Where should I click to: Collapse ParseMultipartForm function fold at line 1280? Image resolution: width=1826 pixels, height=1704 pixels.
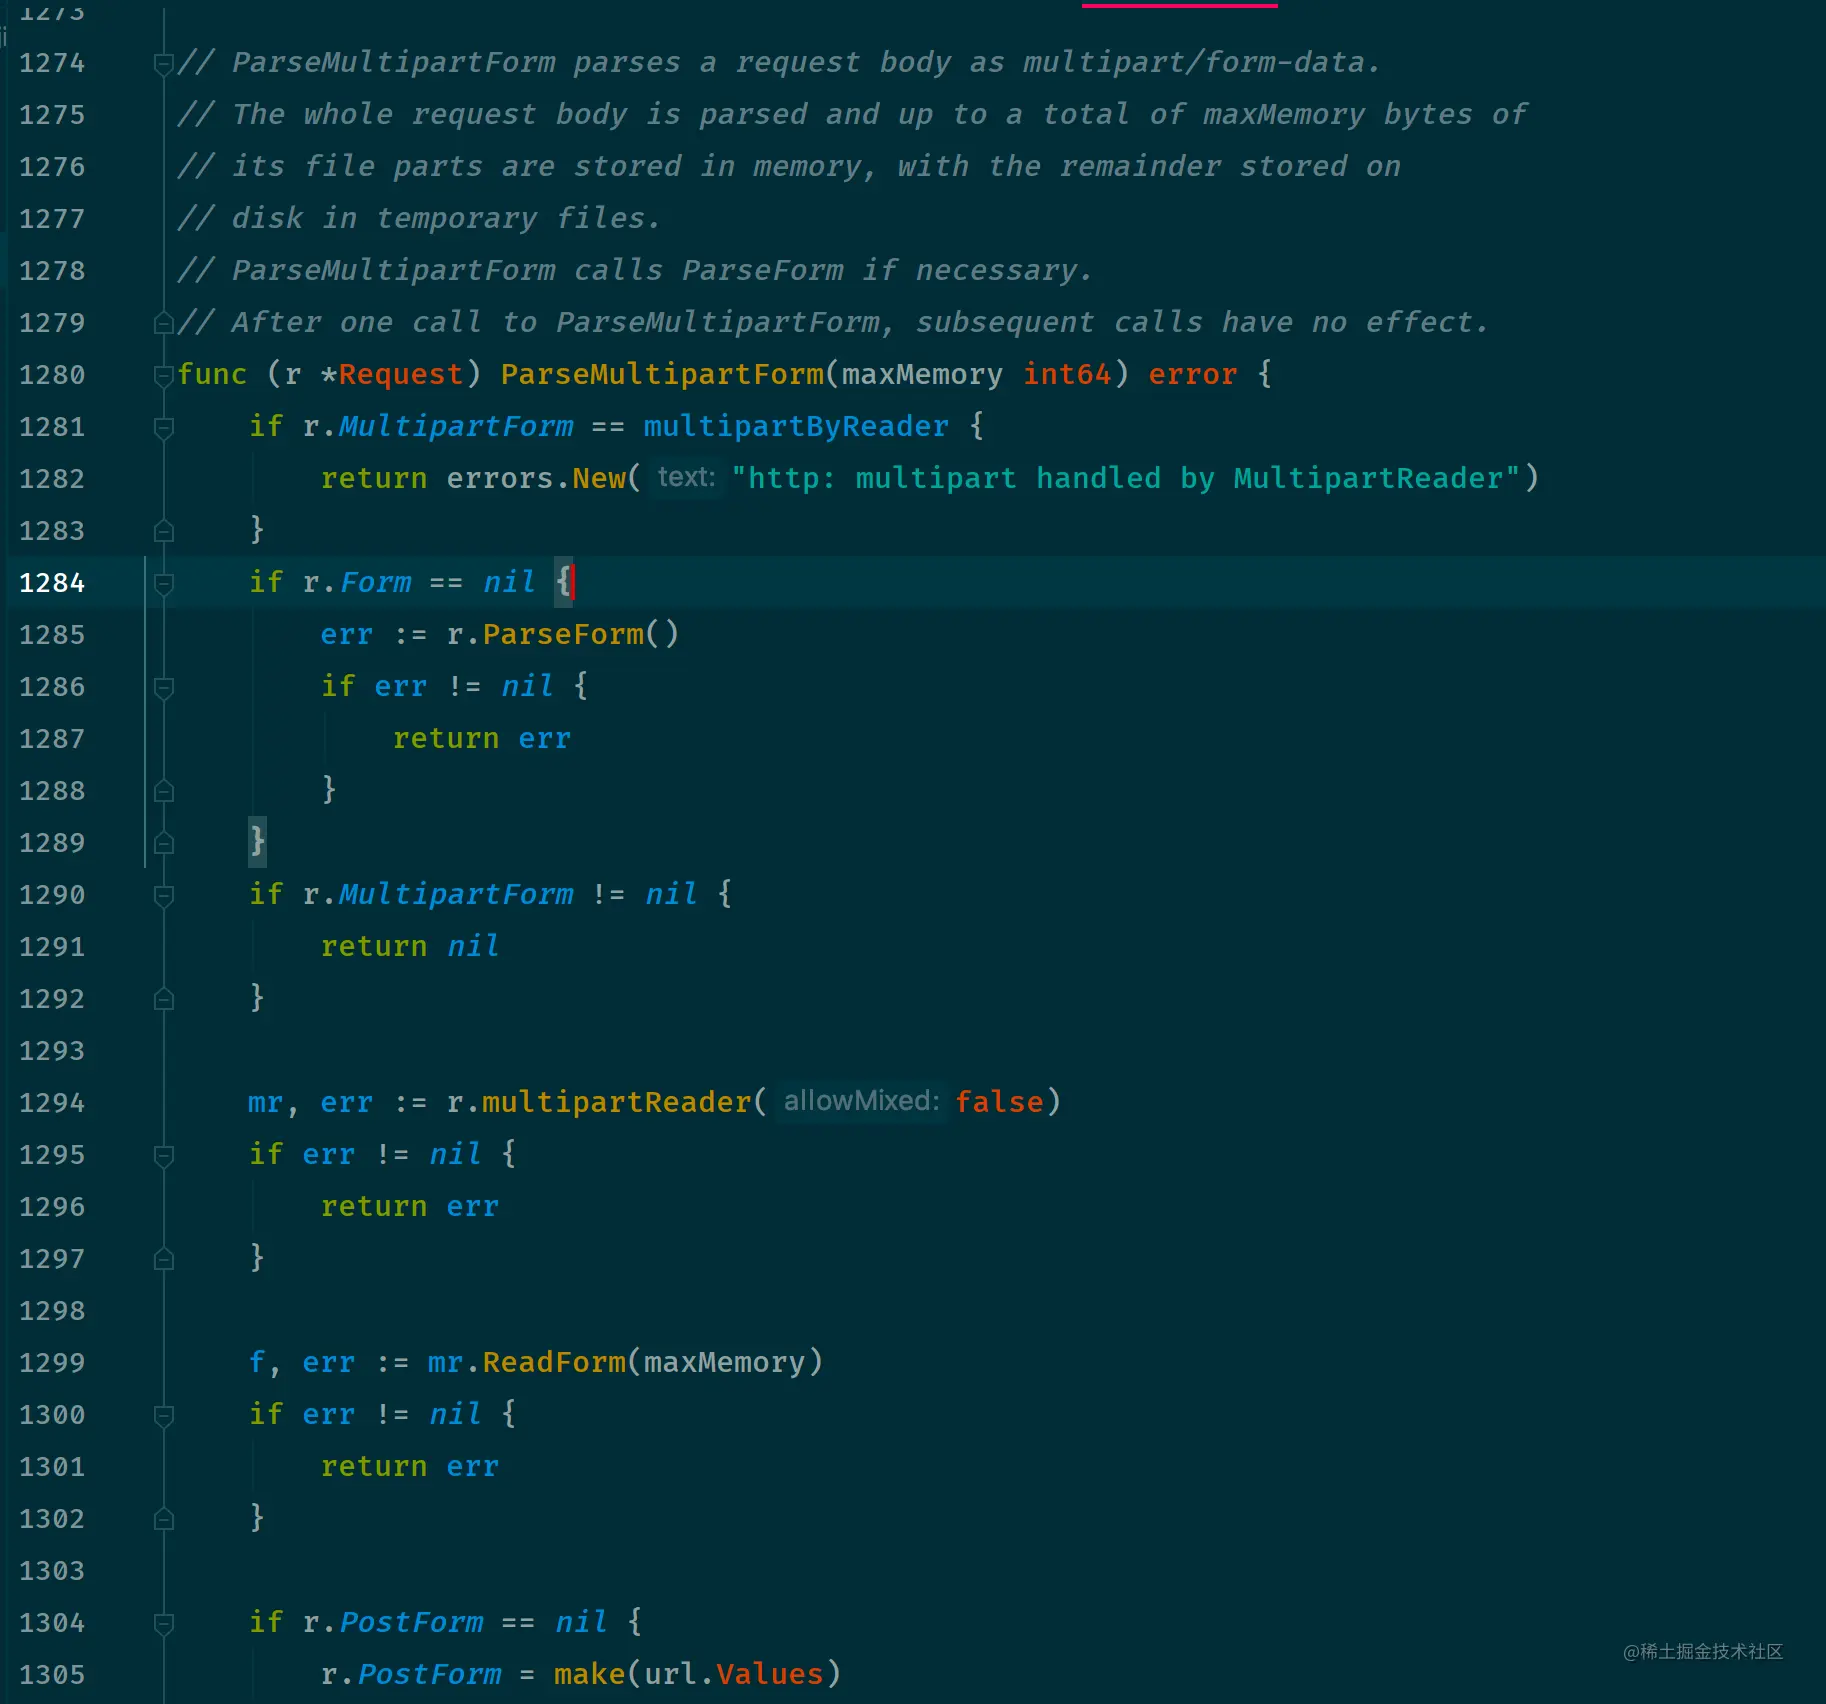pyautogui.click(x=164, y=376)
